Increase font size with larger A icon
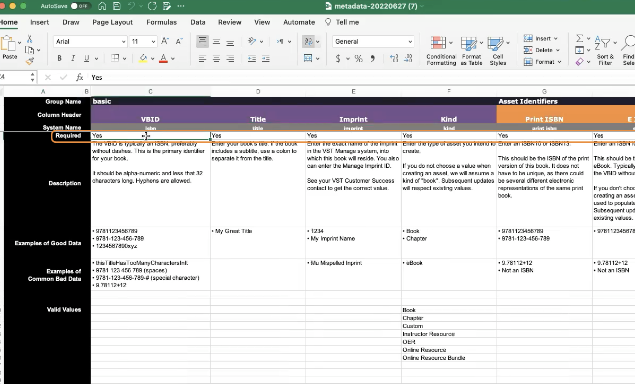 click(165, 41)
